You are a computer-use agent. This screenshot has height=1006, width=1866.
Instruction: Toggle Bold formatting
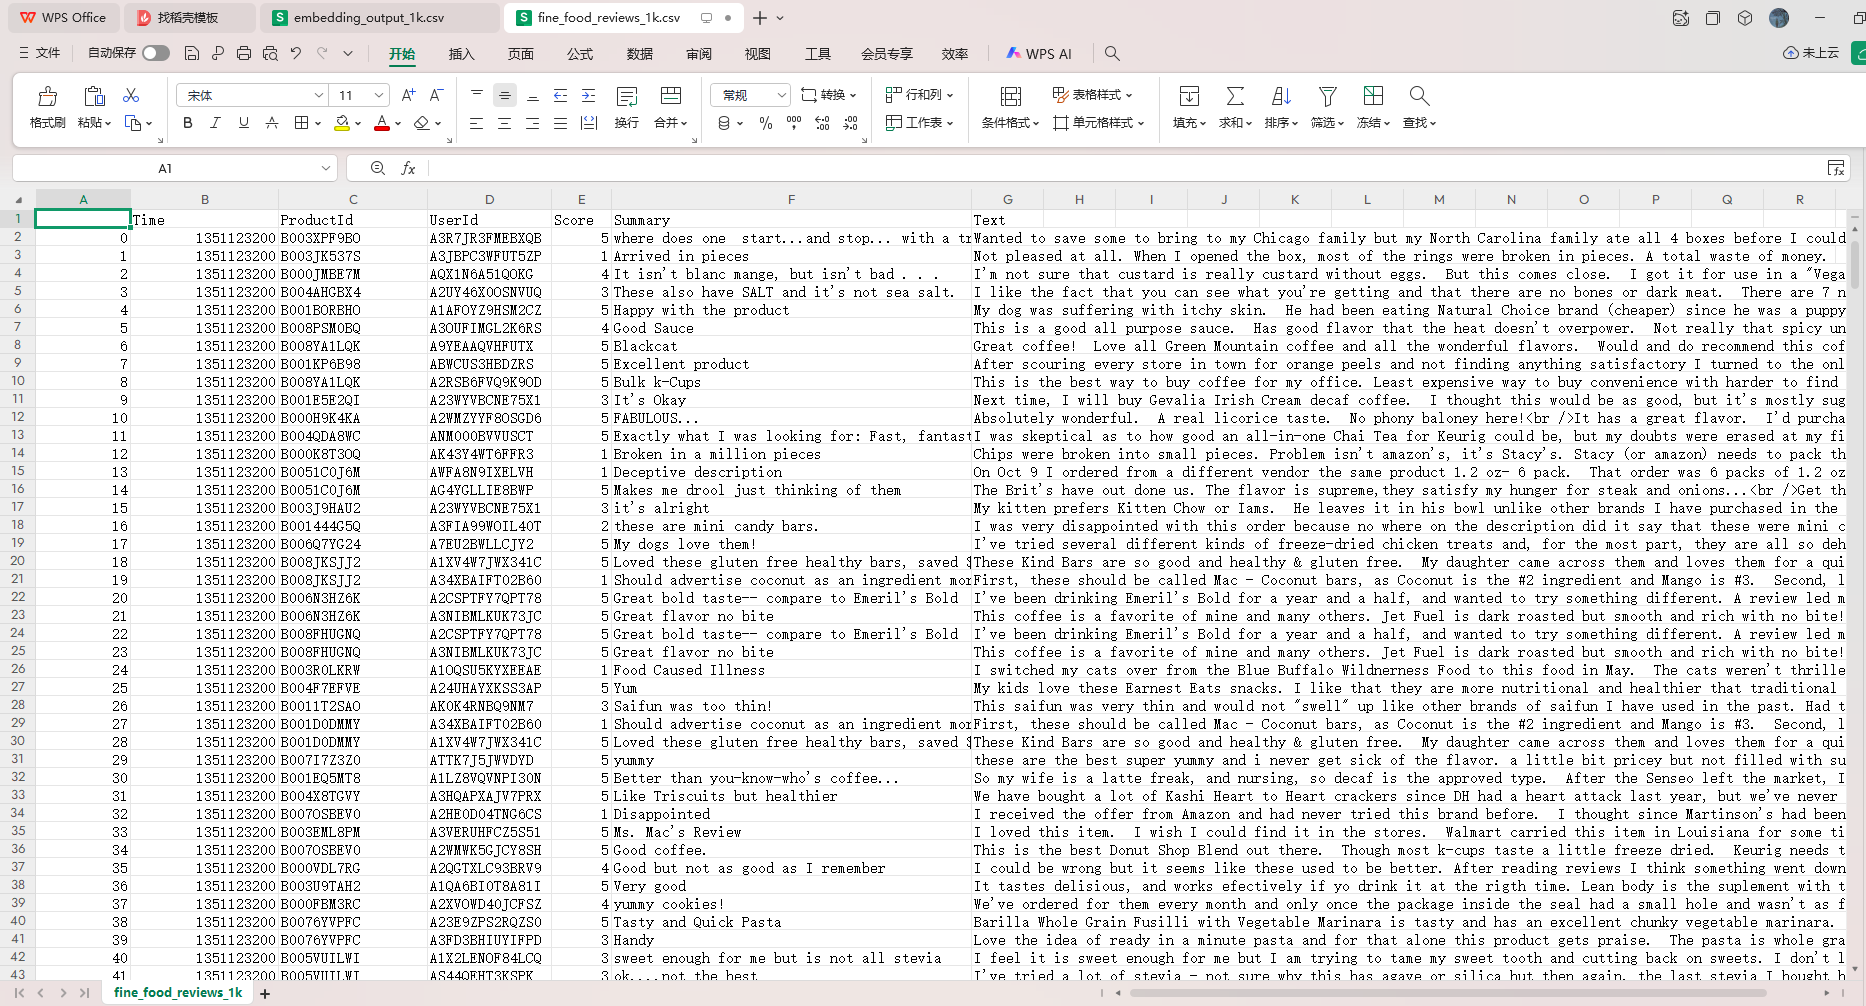point(187,123)
